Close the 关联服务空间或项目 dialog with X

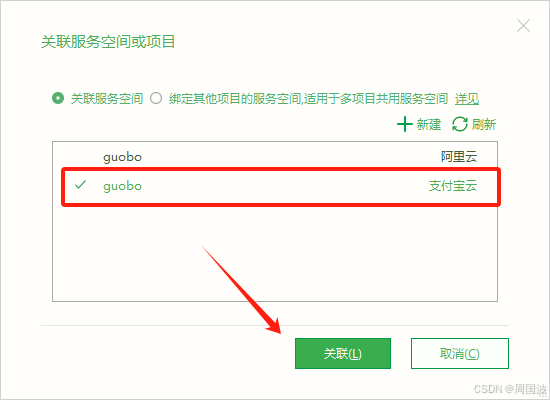click(x=523, y=26)
